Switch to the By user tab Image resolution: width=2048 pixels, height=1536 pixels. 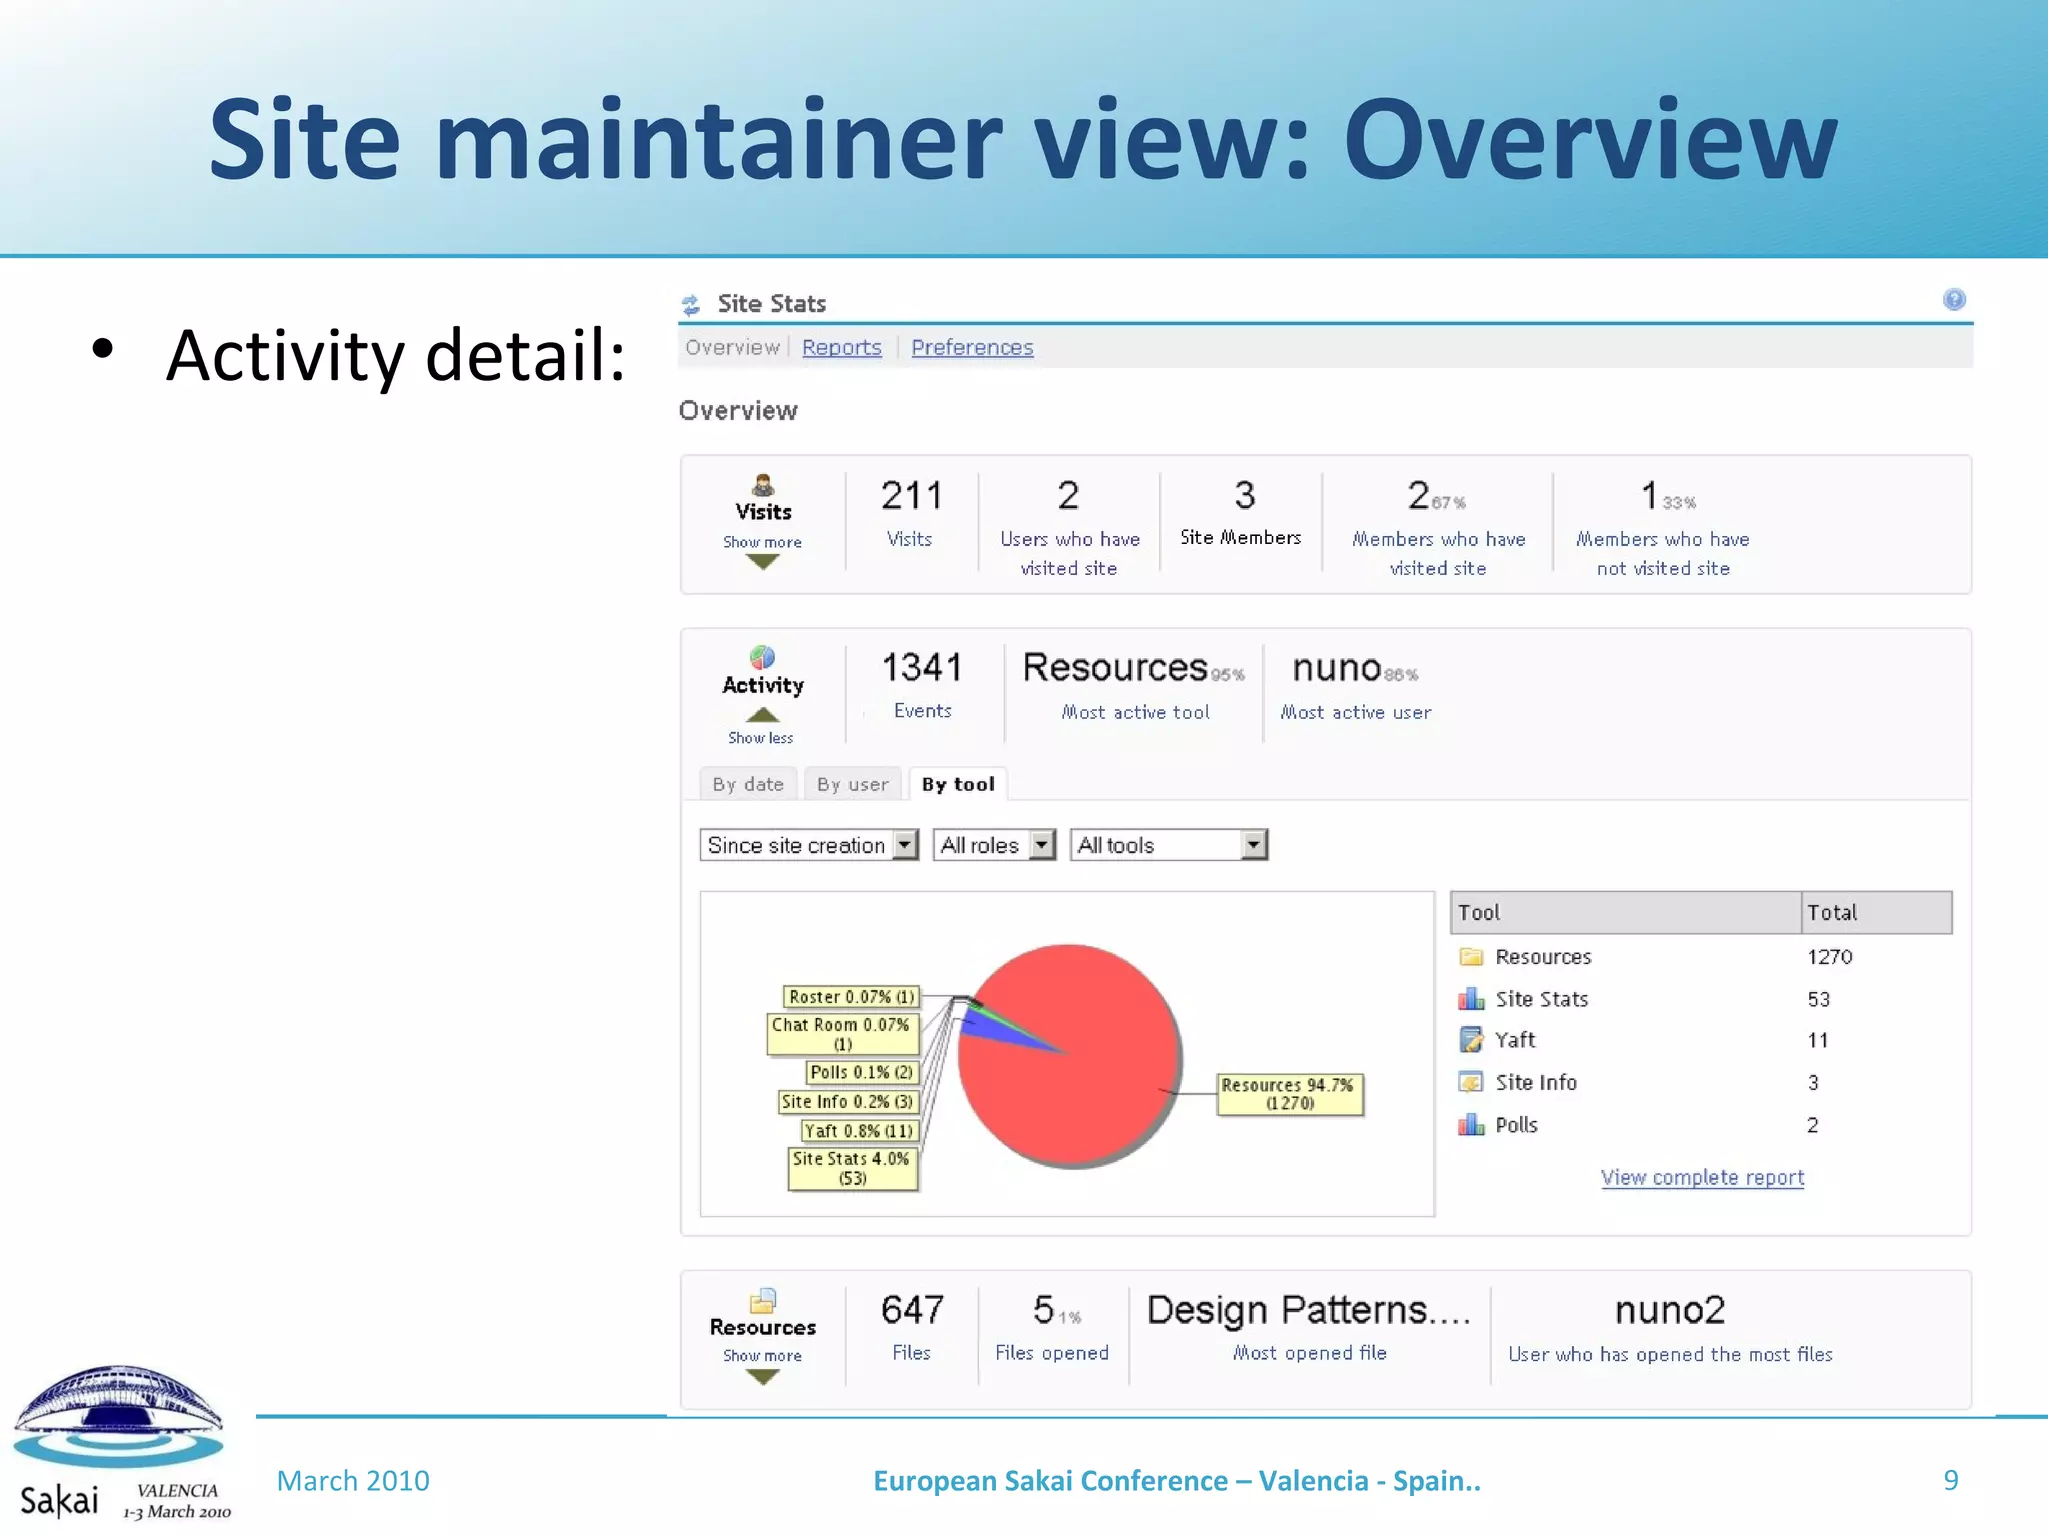click(x=853, y=784)
